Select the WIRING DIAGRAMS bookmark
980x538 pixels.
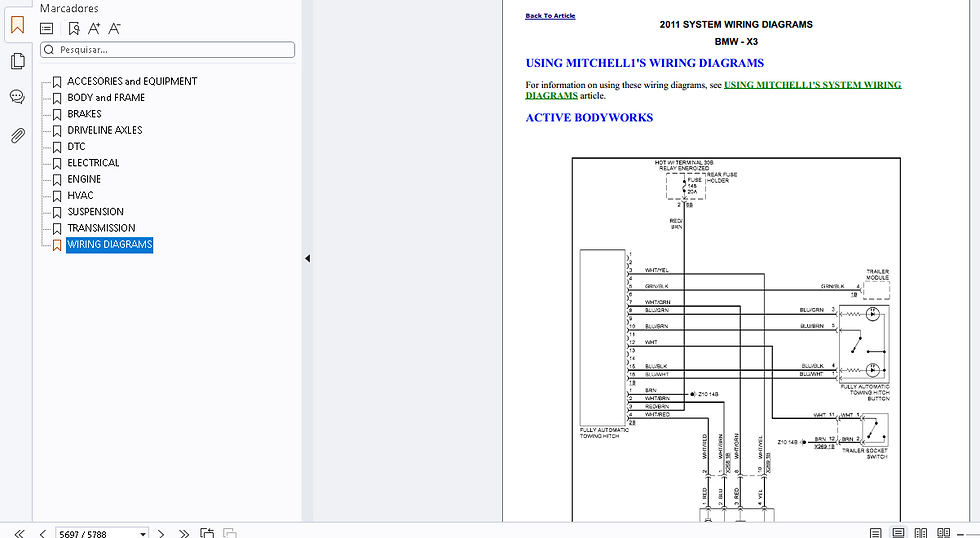109,244
